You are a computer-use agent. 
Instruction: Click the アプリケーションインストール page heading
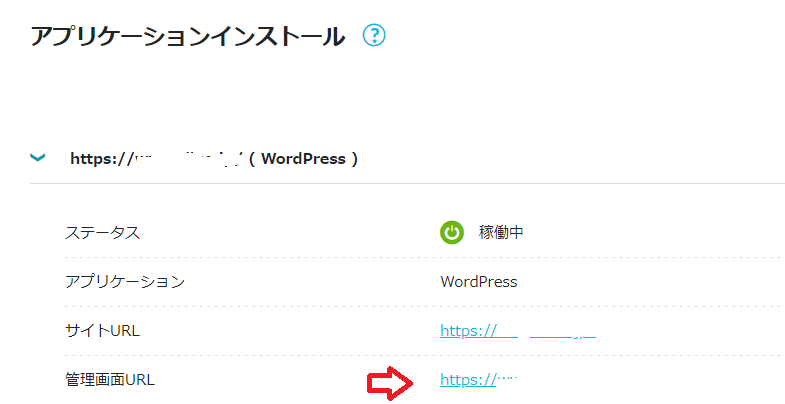188,37
